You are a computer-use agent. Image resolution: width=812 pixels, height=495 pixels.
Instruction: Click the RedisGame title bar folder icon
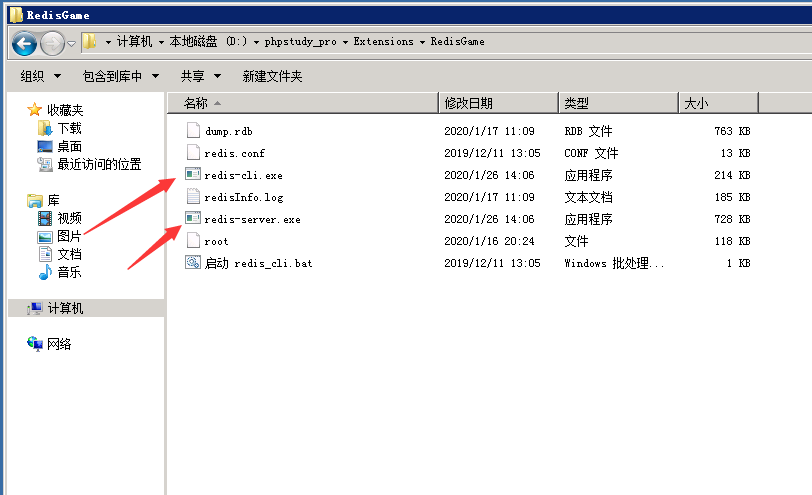coord(16,14)
